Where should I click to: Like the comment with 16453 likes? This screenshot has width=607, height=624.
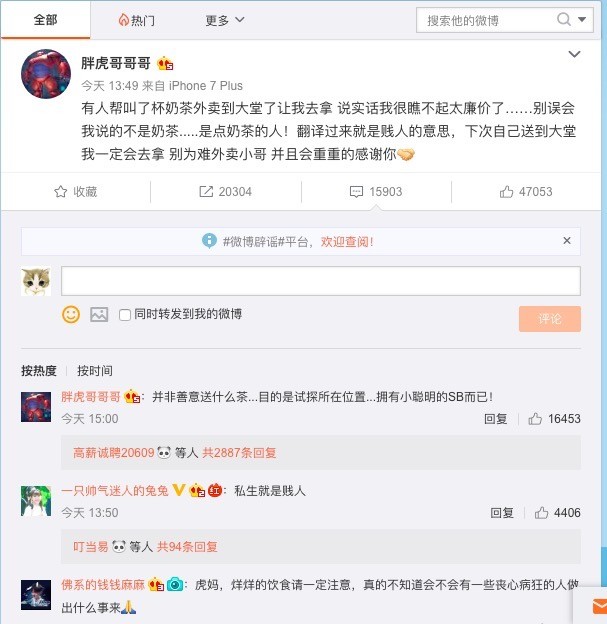[535, 419]
